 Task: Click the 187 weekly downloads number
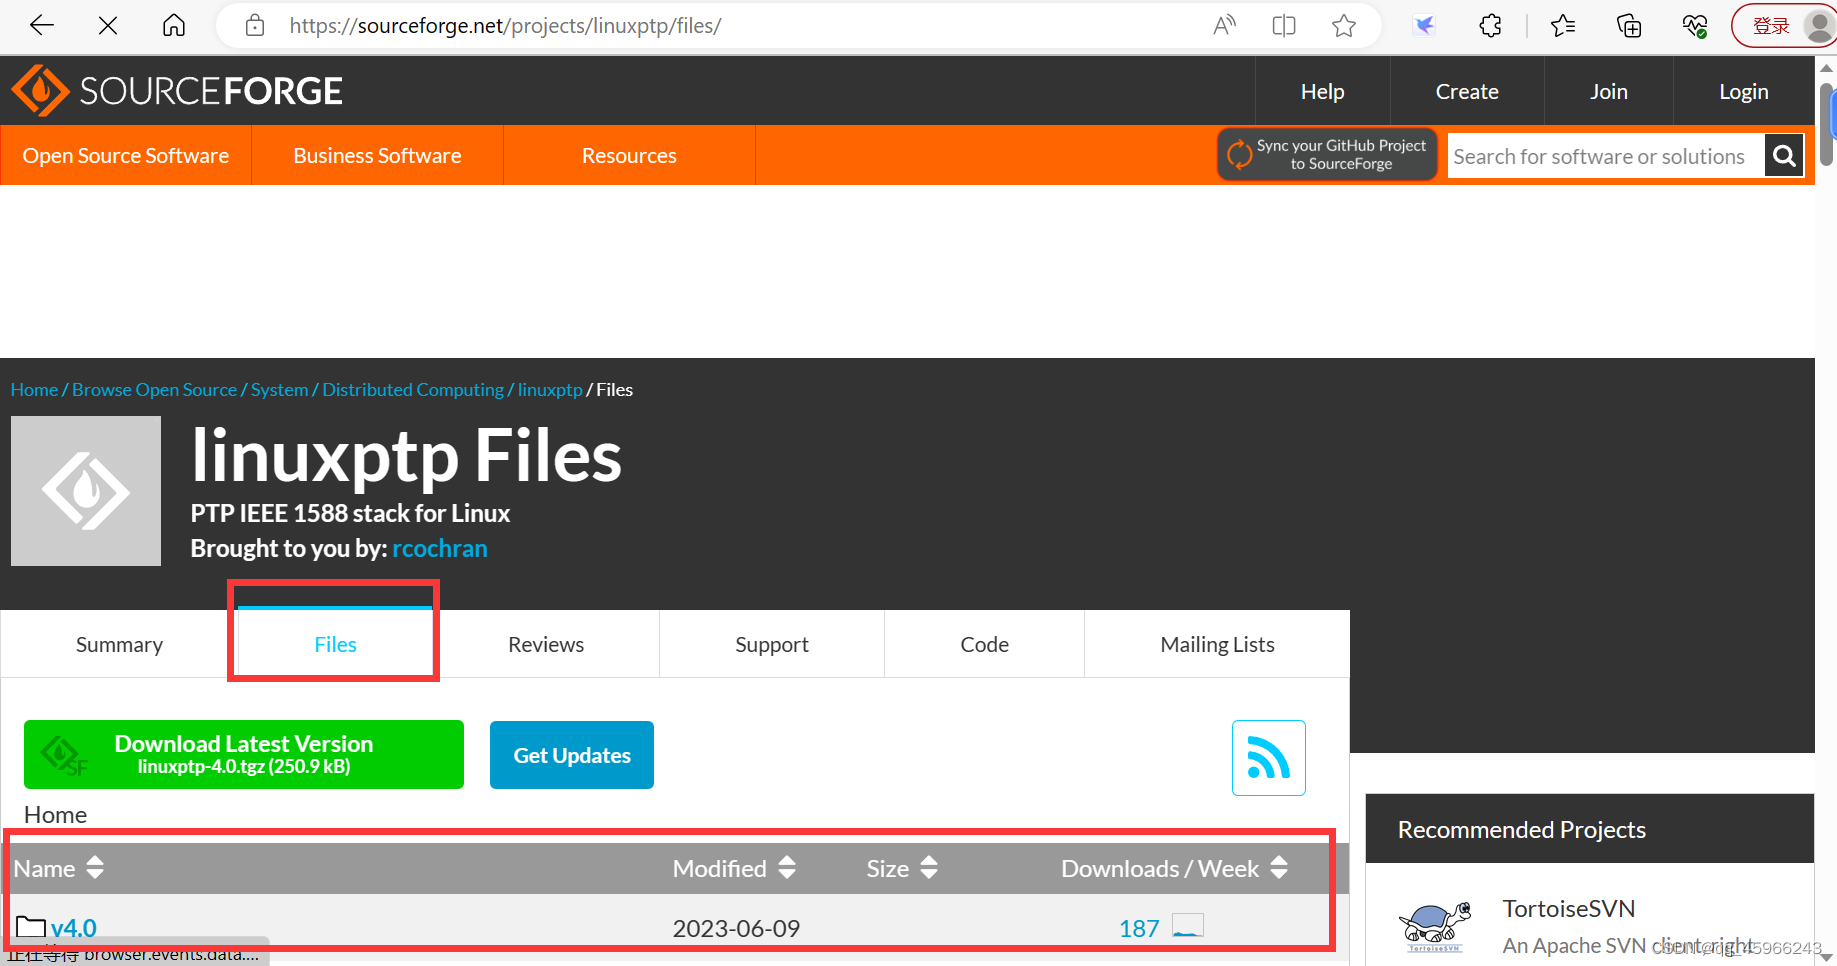[1139, 928]
